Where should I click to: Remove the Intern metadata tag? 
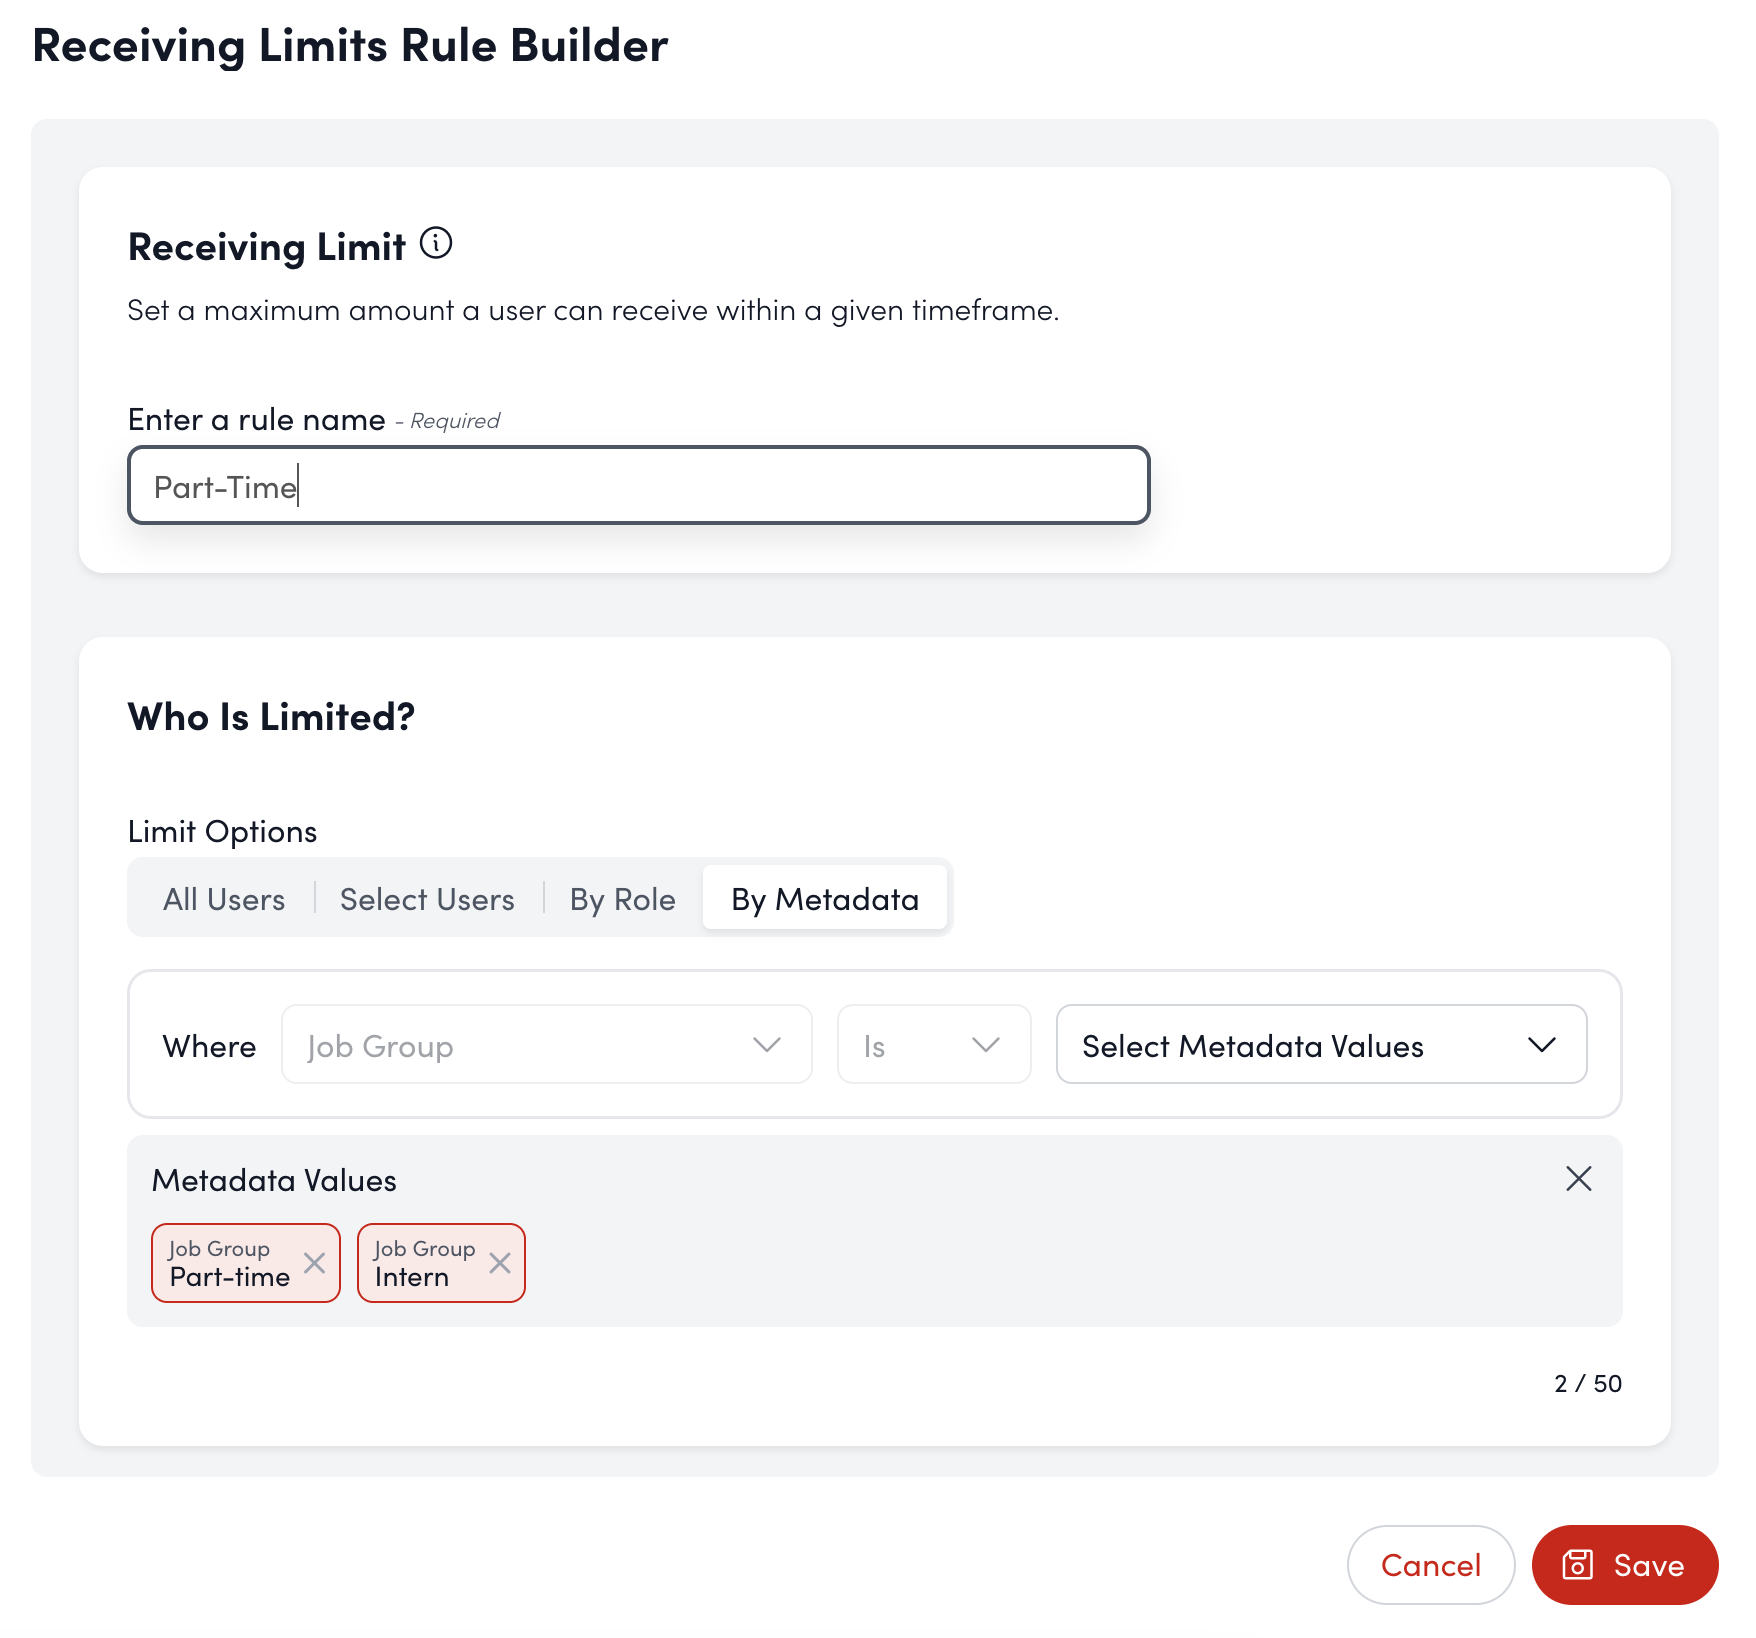pyautogui.click(x=500, y=1263)
